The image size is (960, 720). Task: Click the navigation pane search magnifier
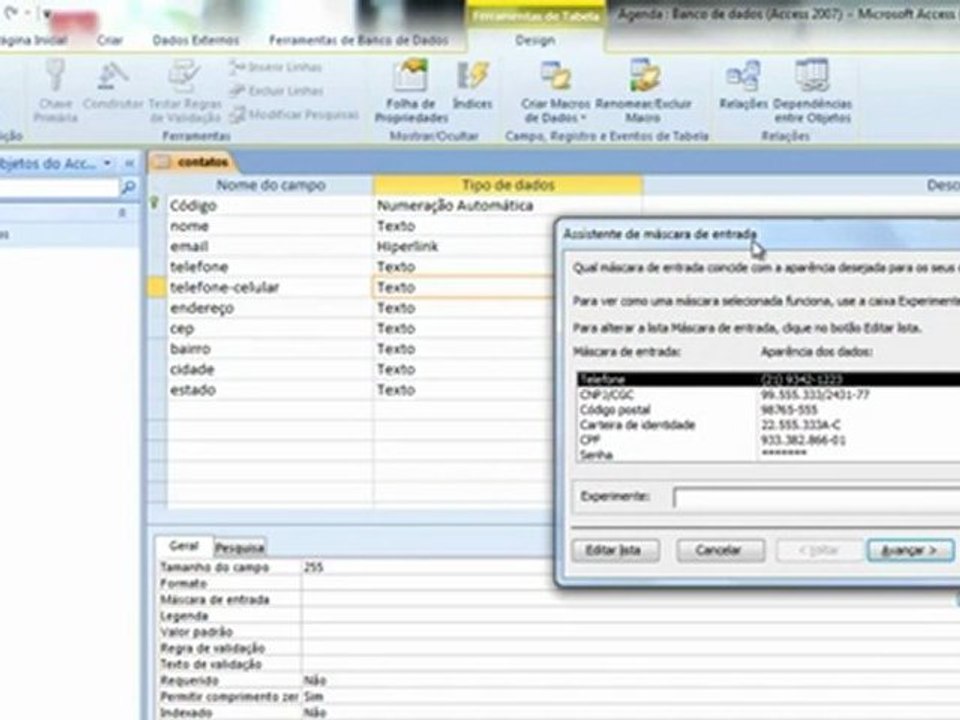pyautogui.click(x=129, y=187)
